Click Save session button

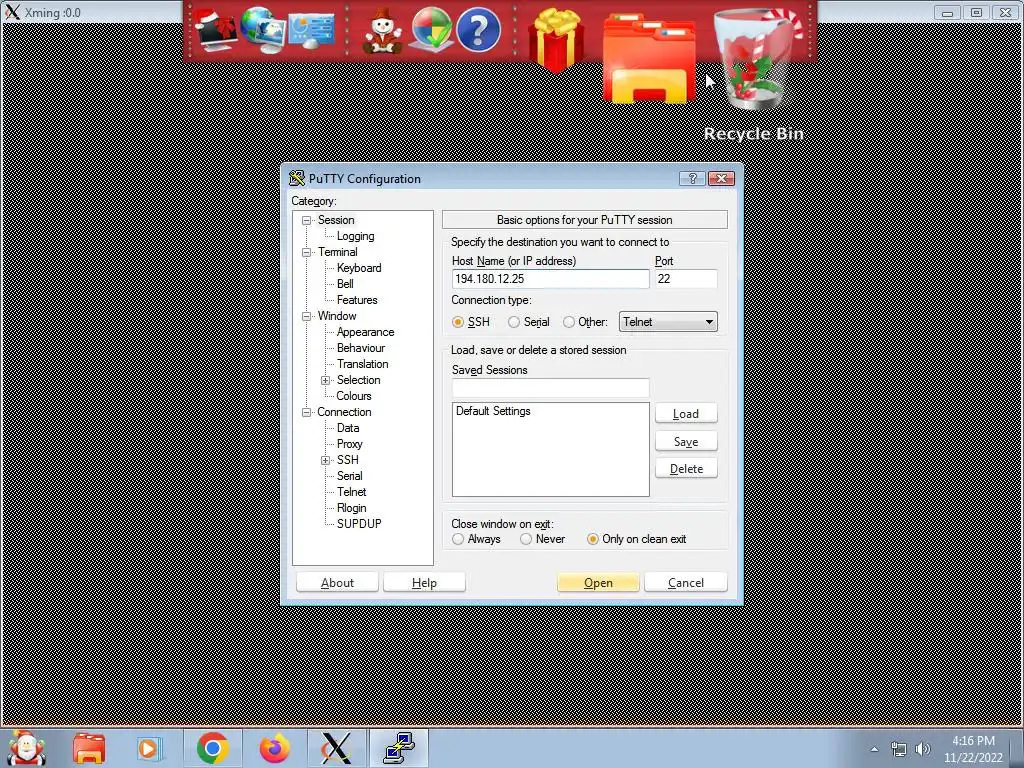[686, 441]
